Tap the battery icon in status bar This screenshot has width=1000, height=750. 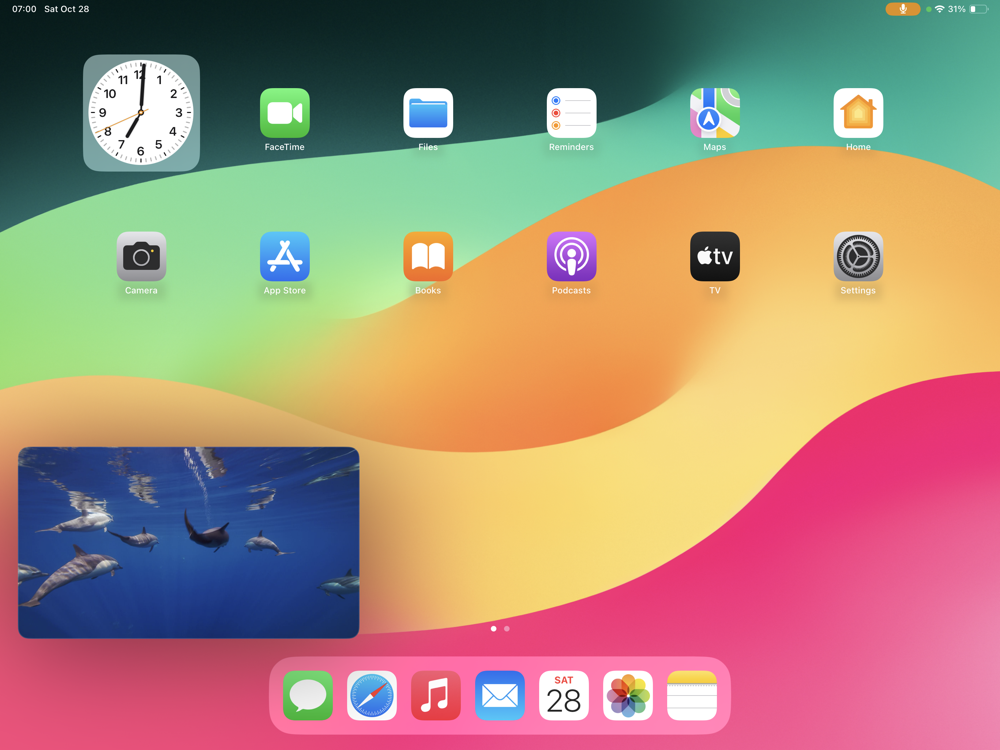click(979, 9)
